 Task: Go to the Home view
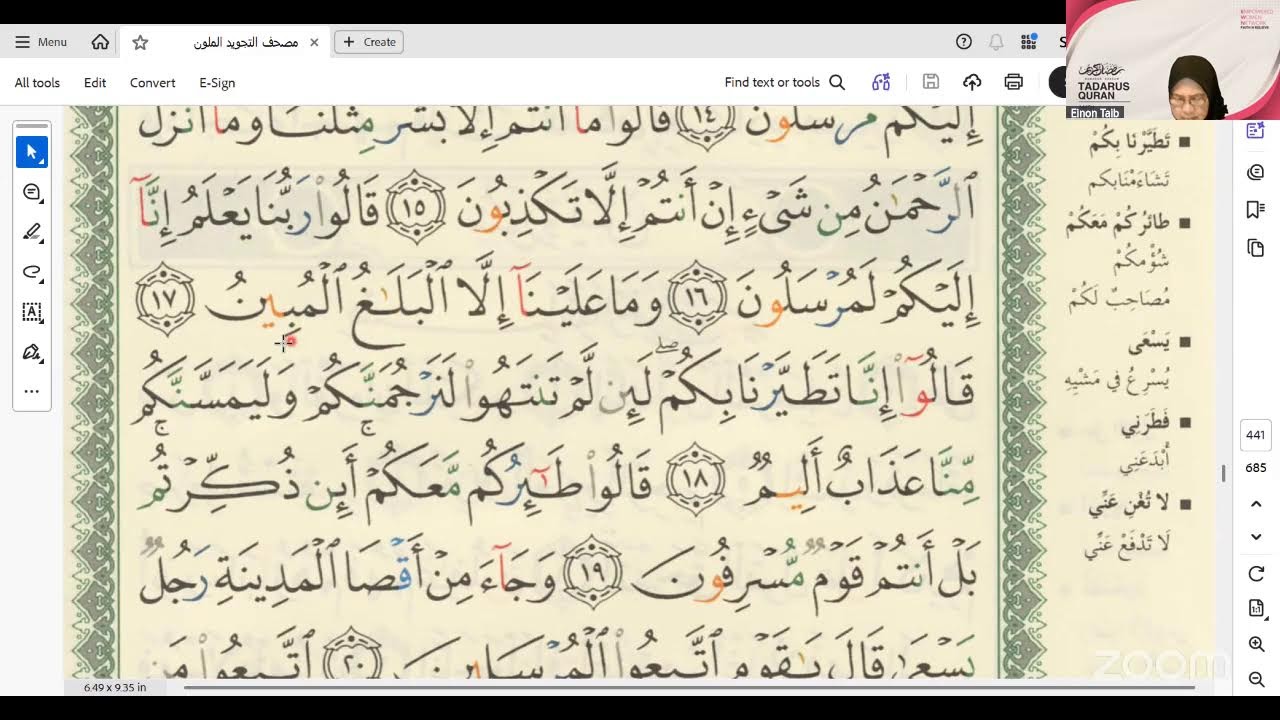click(x=100, y=42)
